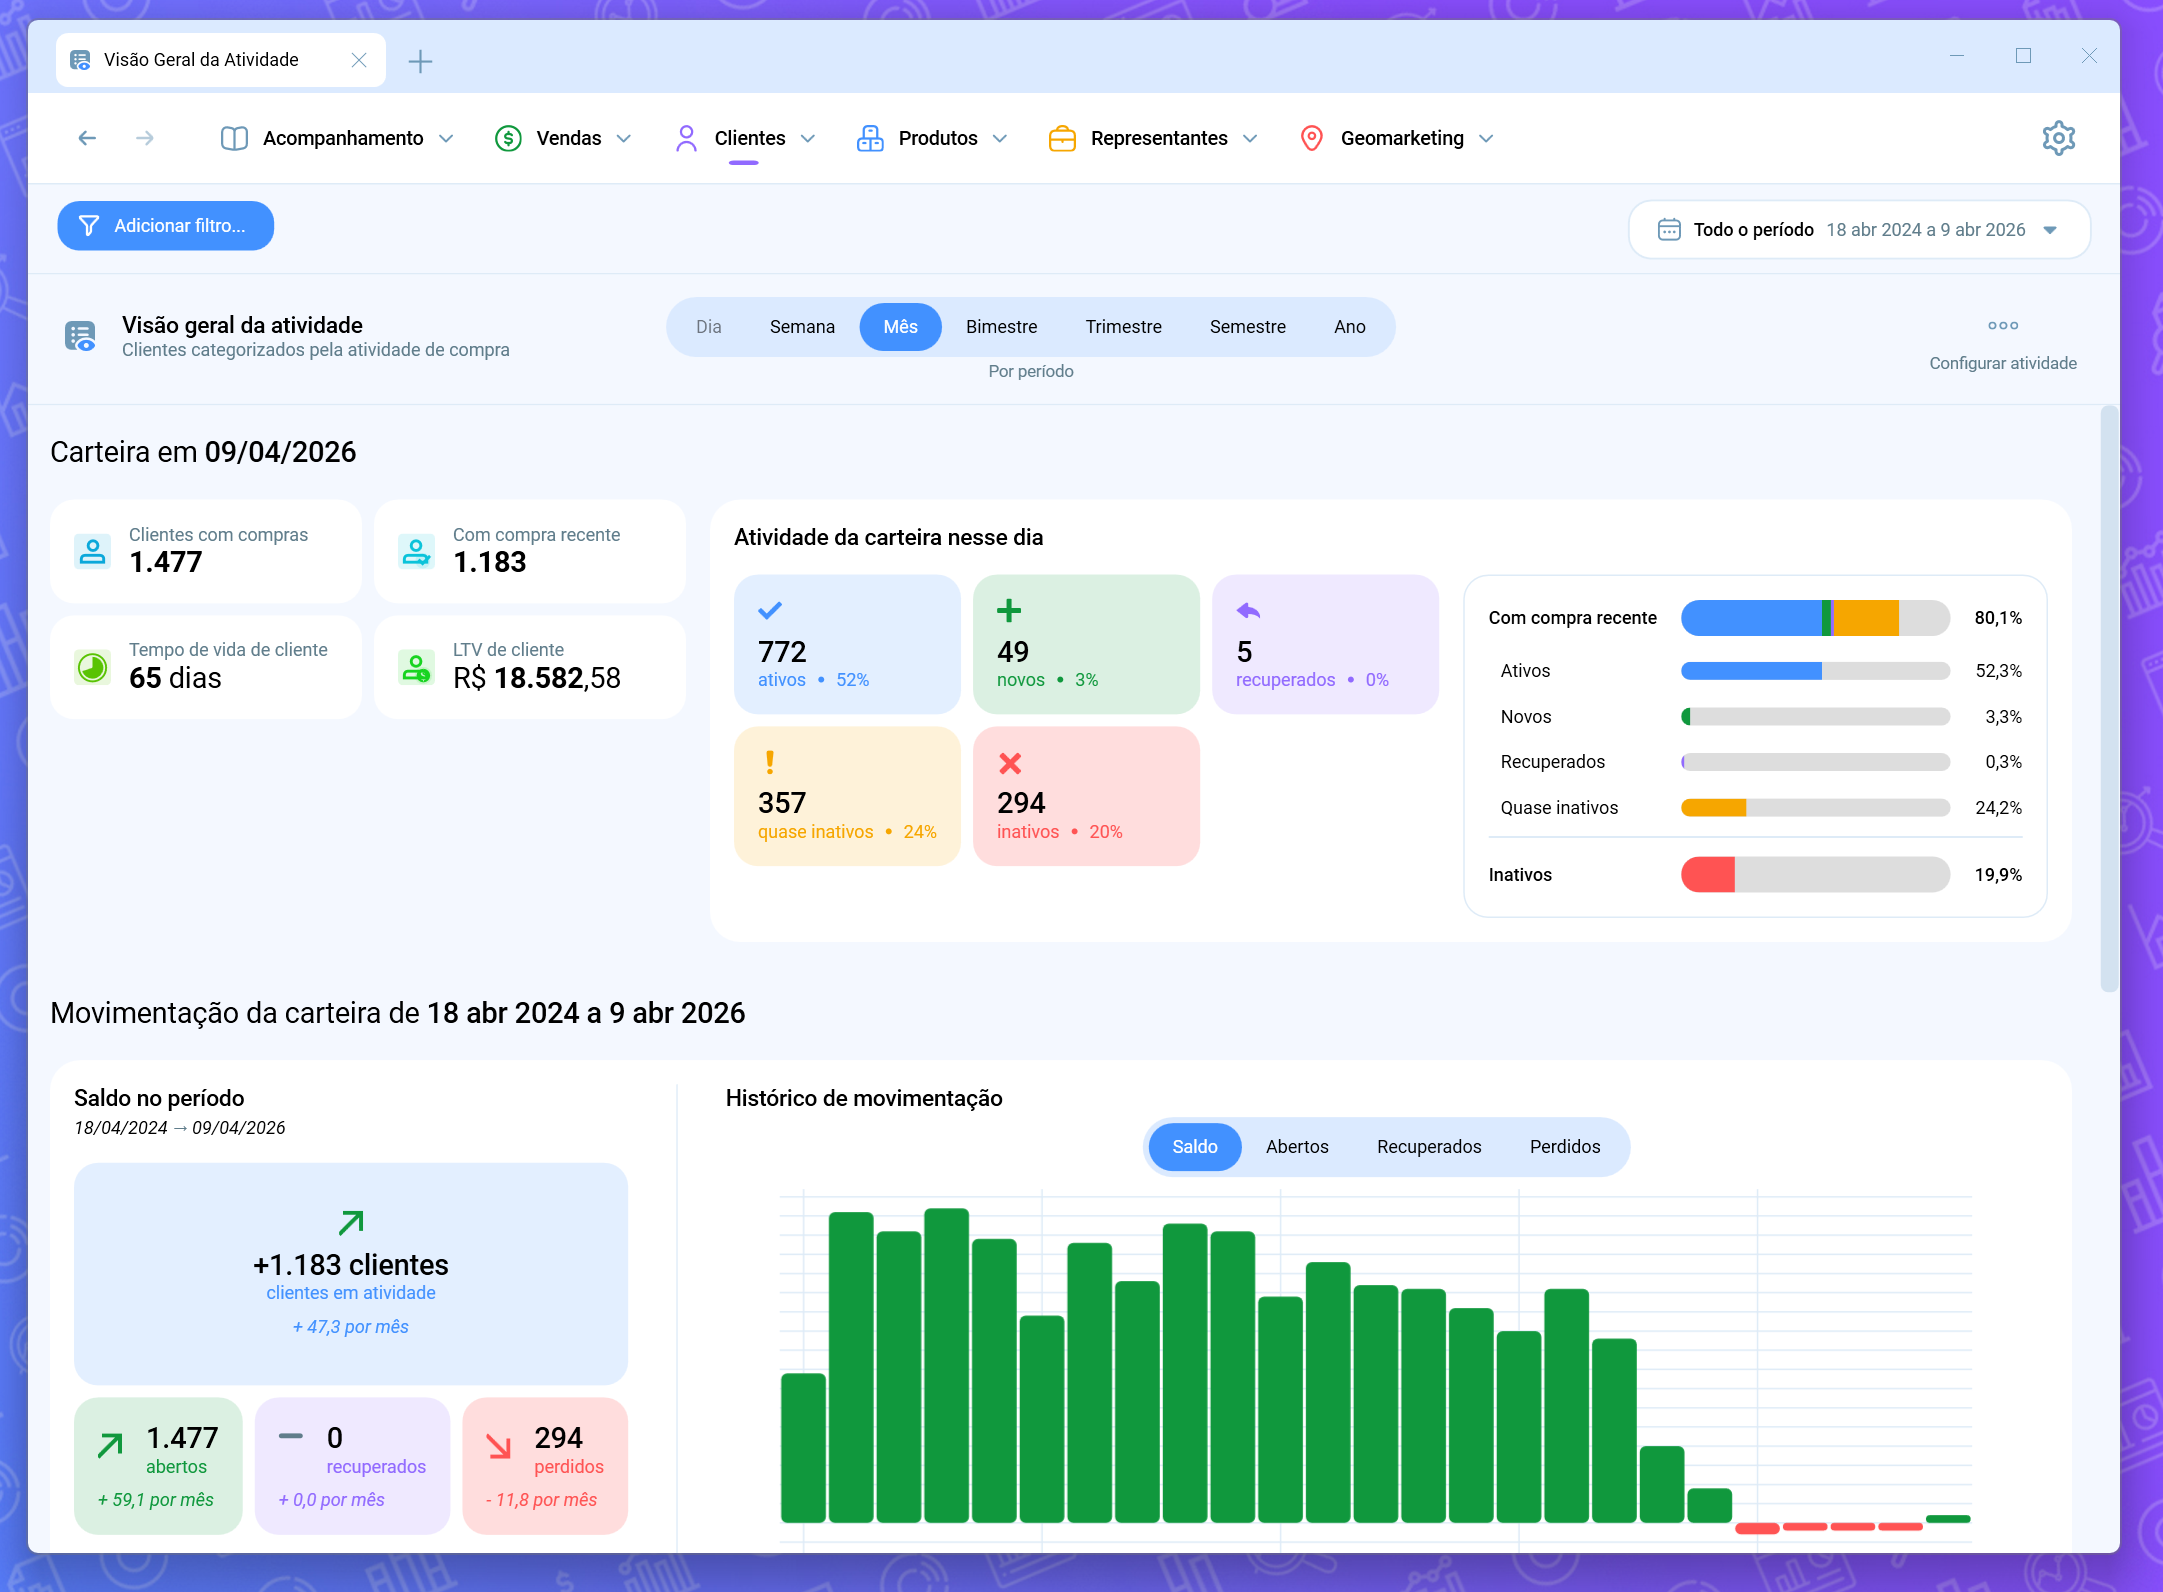This screenshot has width=2163, height=1592.
Task: Open application settings gear icon
Action: (x=2058, y=137)
